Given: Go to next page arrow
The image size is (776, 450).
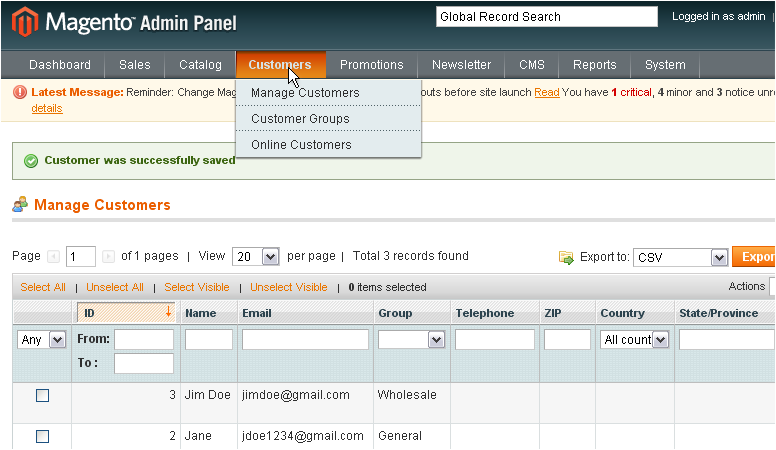Looking at the screenshot, I should click(108, 256).
